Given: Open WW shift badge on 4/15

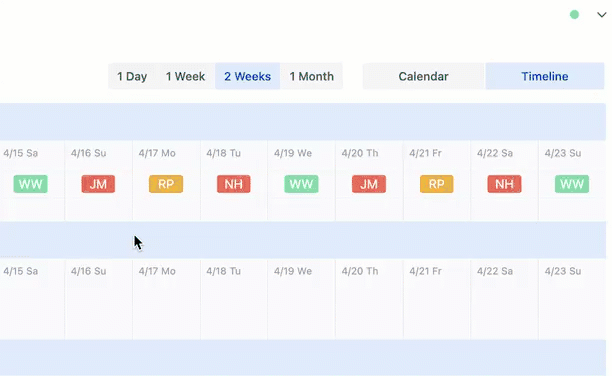Looking at the screenshot, I should point(30,184).
